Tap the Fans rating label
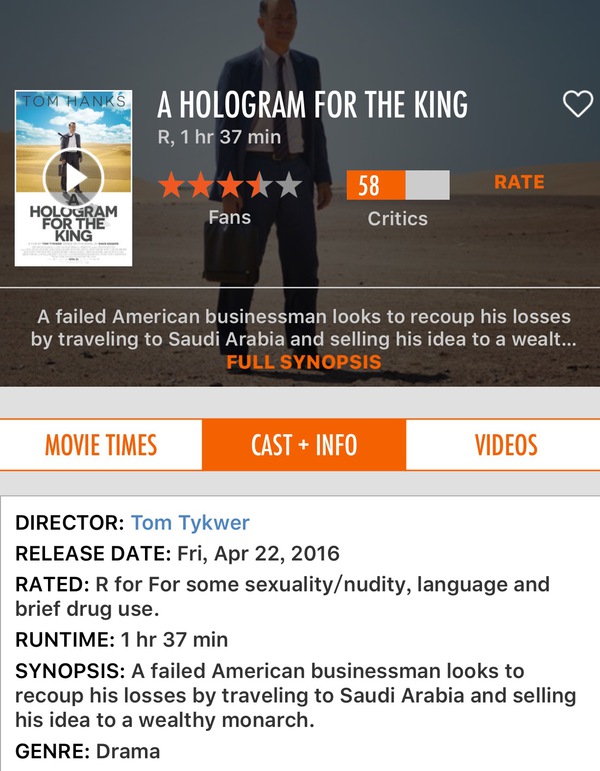This screenshot has height=771, width=600. tap(230, 217)
